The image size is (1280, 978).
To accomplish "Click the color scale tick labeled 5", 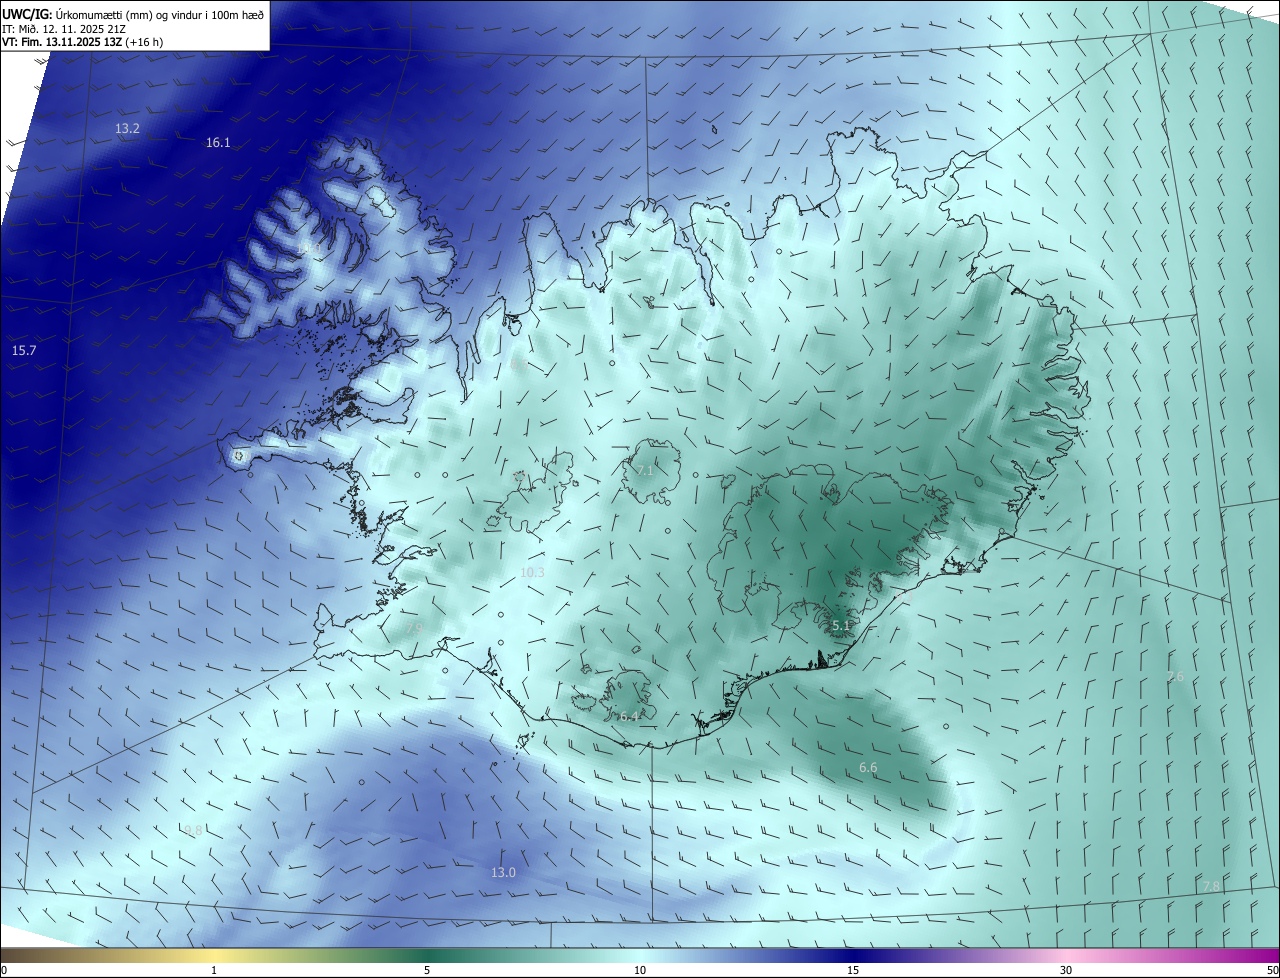I will click(427, 971).
